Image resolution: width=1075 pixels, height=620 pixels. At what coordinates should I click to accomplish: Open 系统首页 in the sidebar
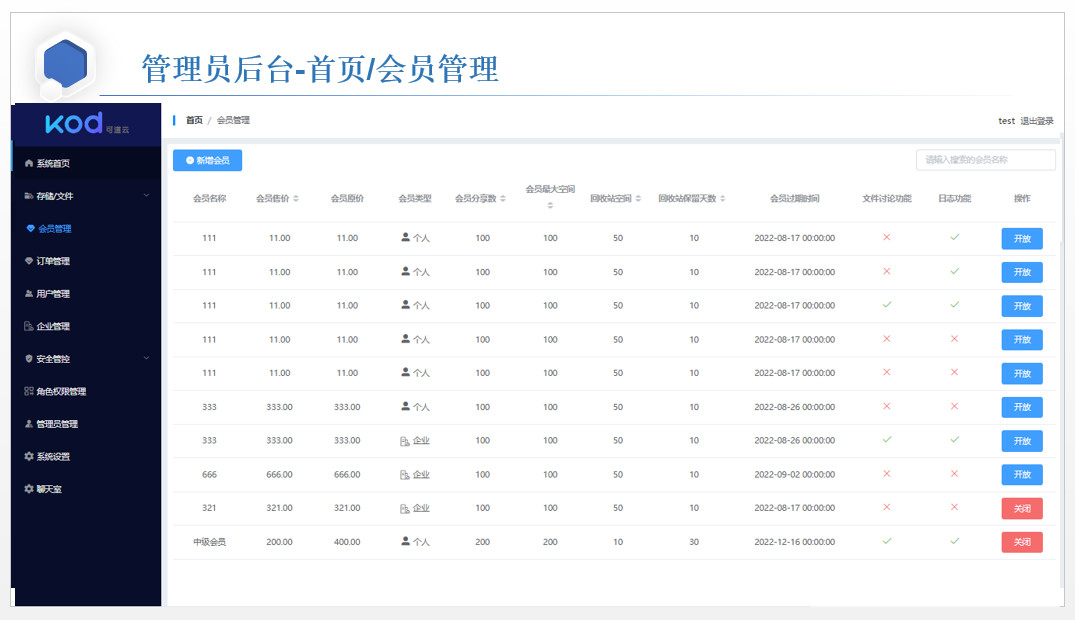86,163
